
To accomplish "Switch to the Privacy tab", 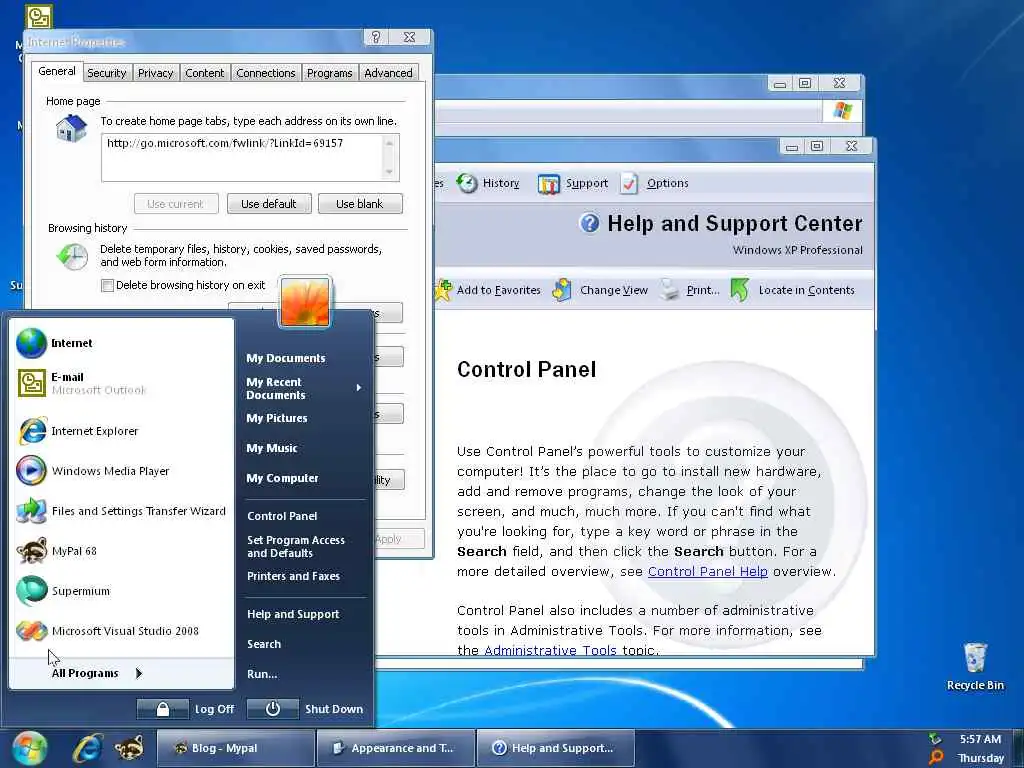I will [155, 73].
